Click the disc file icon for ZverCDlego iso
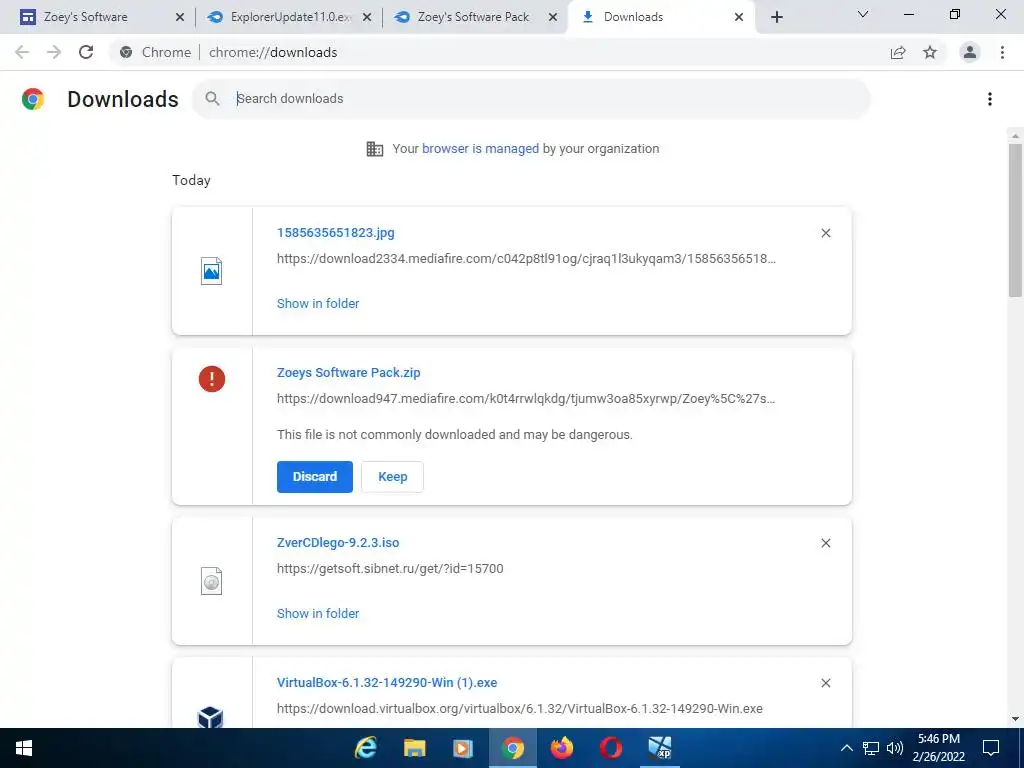The height and width of the screenshot is (768, 1024). tap(212, 581)
